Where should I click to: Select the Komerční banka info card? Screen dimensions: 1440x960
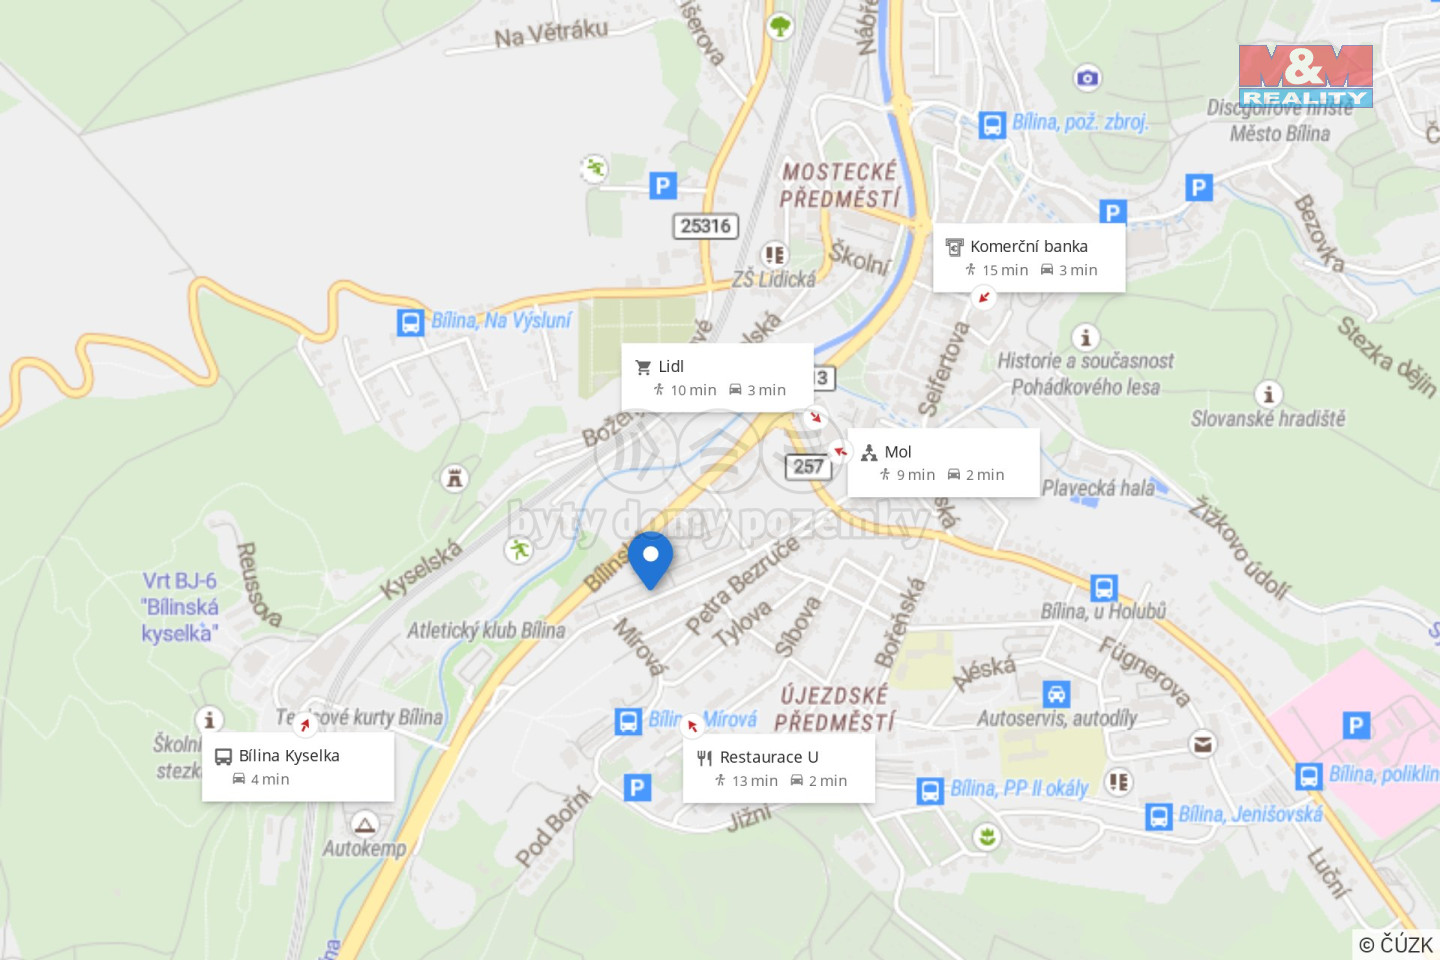pyautogui.click(x=1029, y=257)
